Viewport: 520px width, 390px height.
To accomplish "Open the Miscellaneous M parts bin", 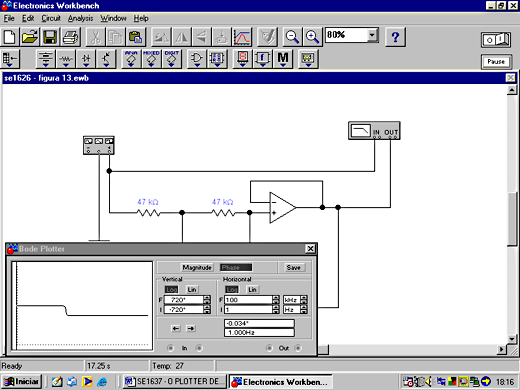I will 283,59.
